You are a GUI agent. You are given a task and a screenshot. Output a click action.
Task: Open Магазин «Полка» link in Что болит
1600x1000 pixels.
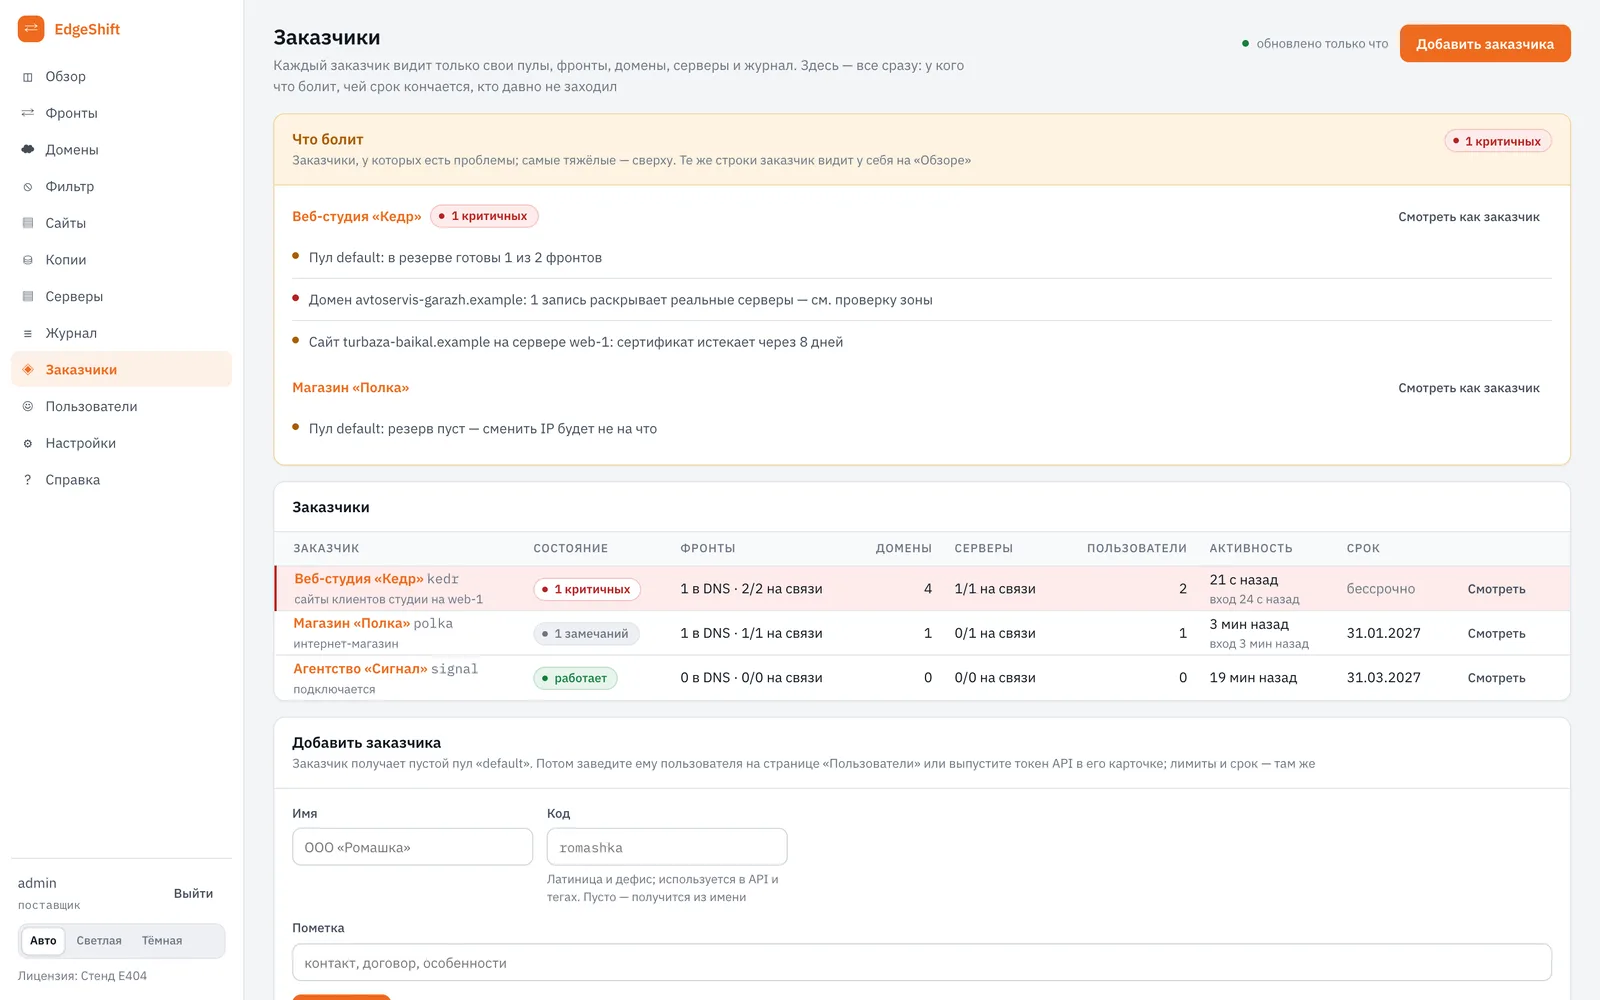351,387
